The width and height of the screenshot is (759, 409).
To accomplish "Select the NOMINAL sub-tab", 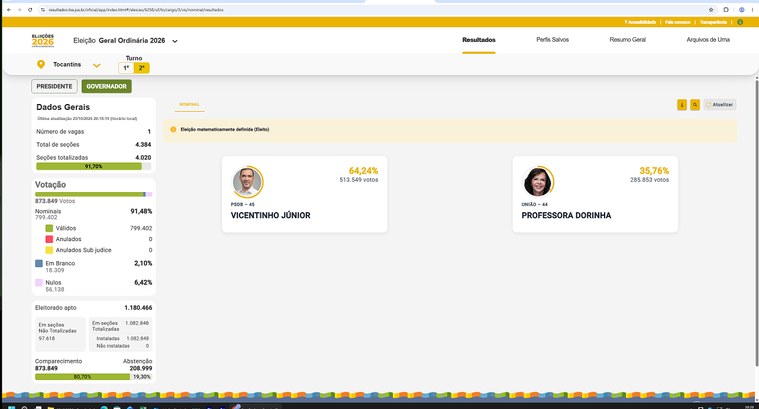I will (x=189, y=105).
